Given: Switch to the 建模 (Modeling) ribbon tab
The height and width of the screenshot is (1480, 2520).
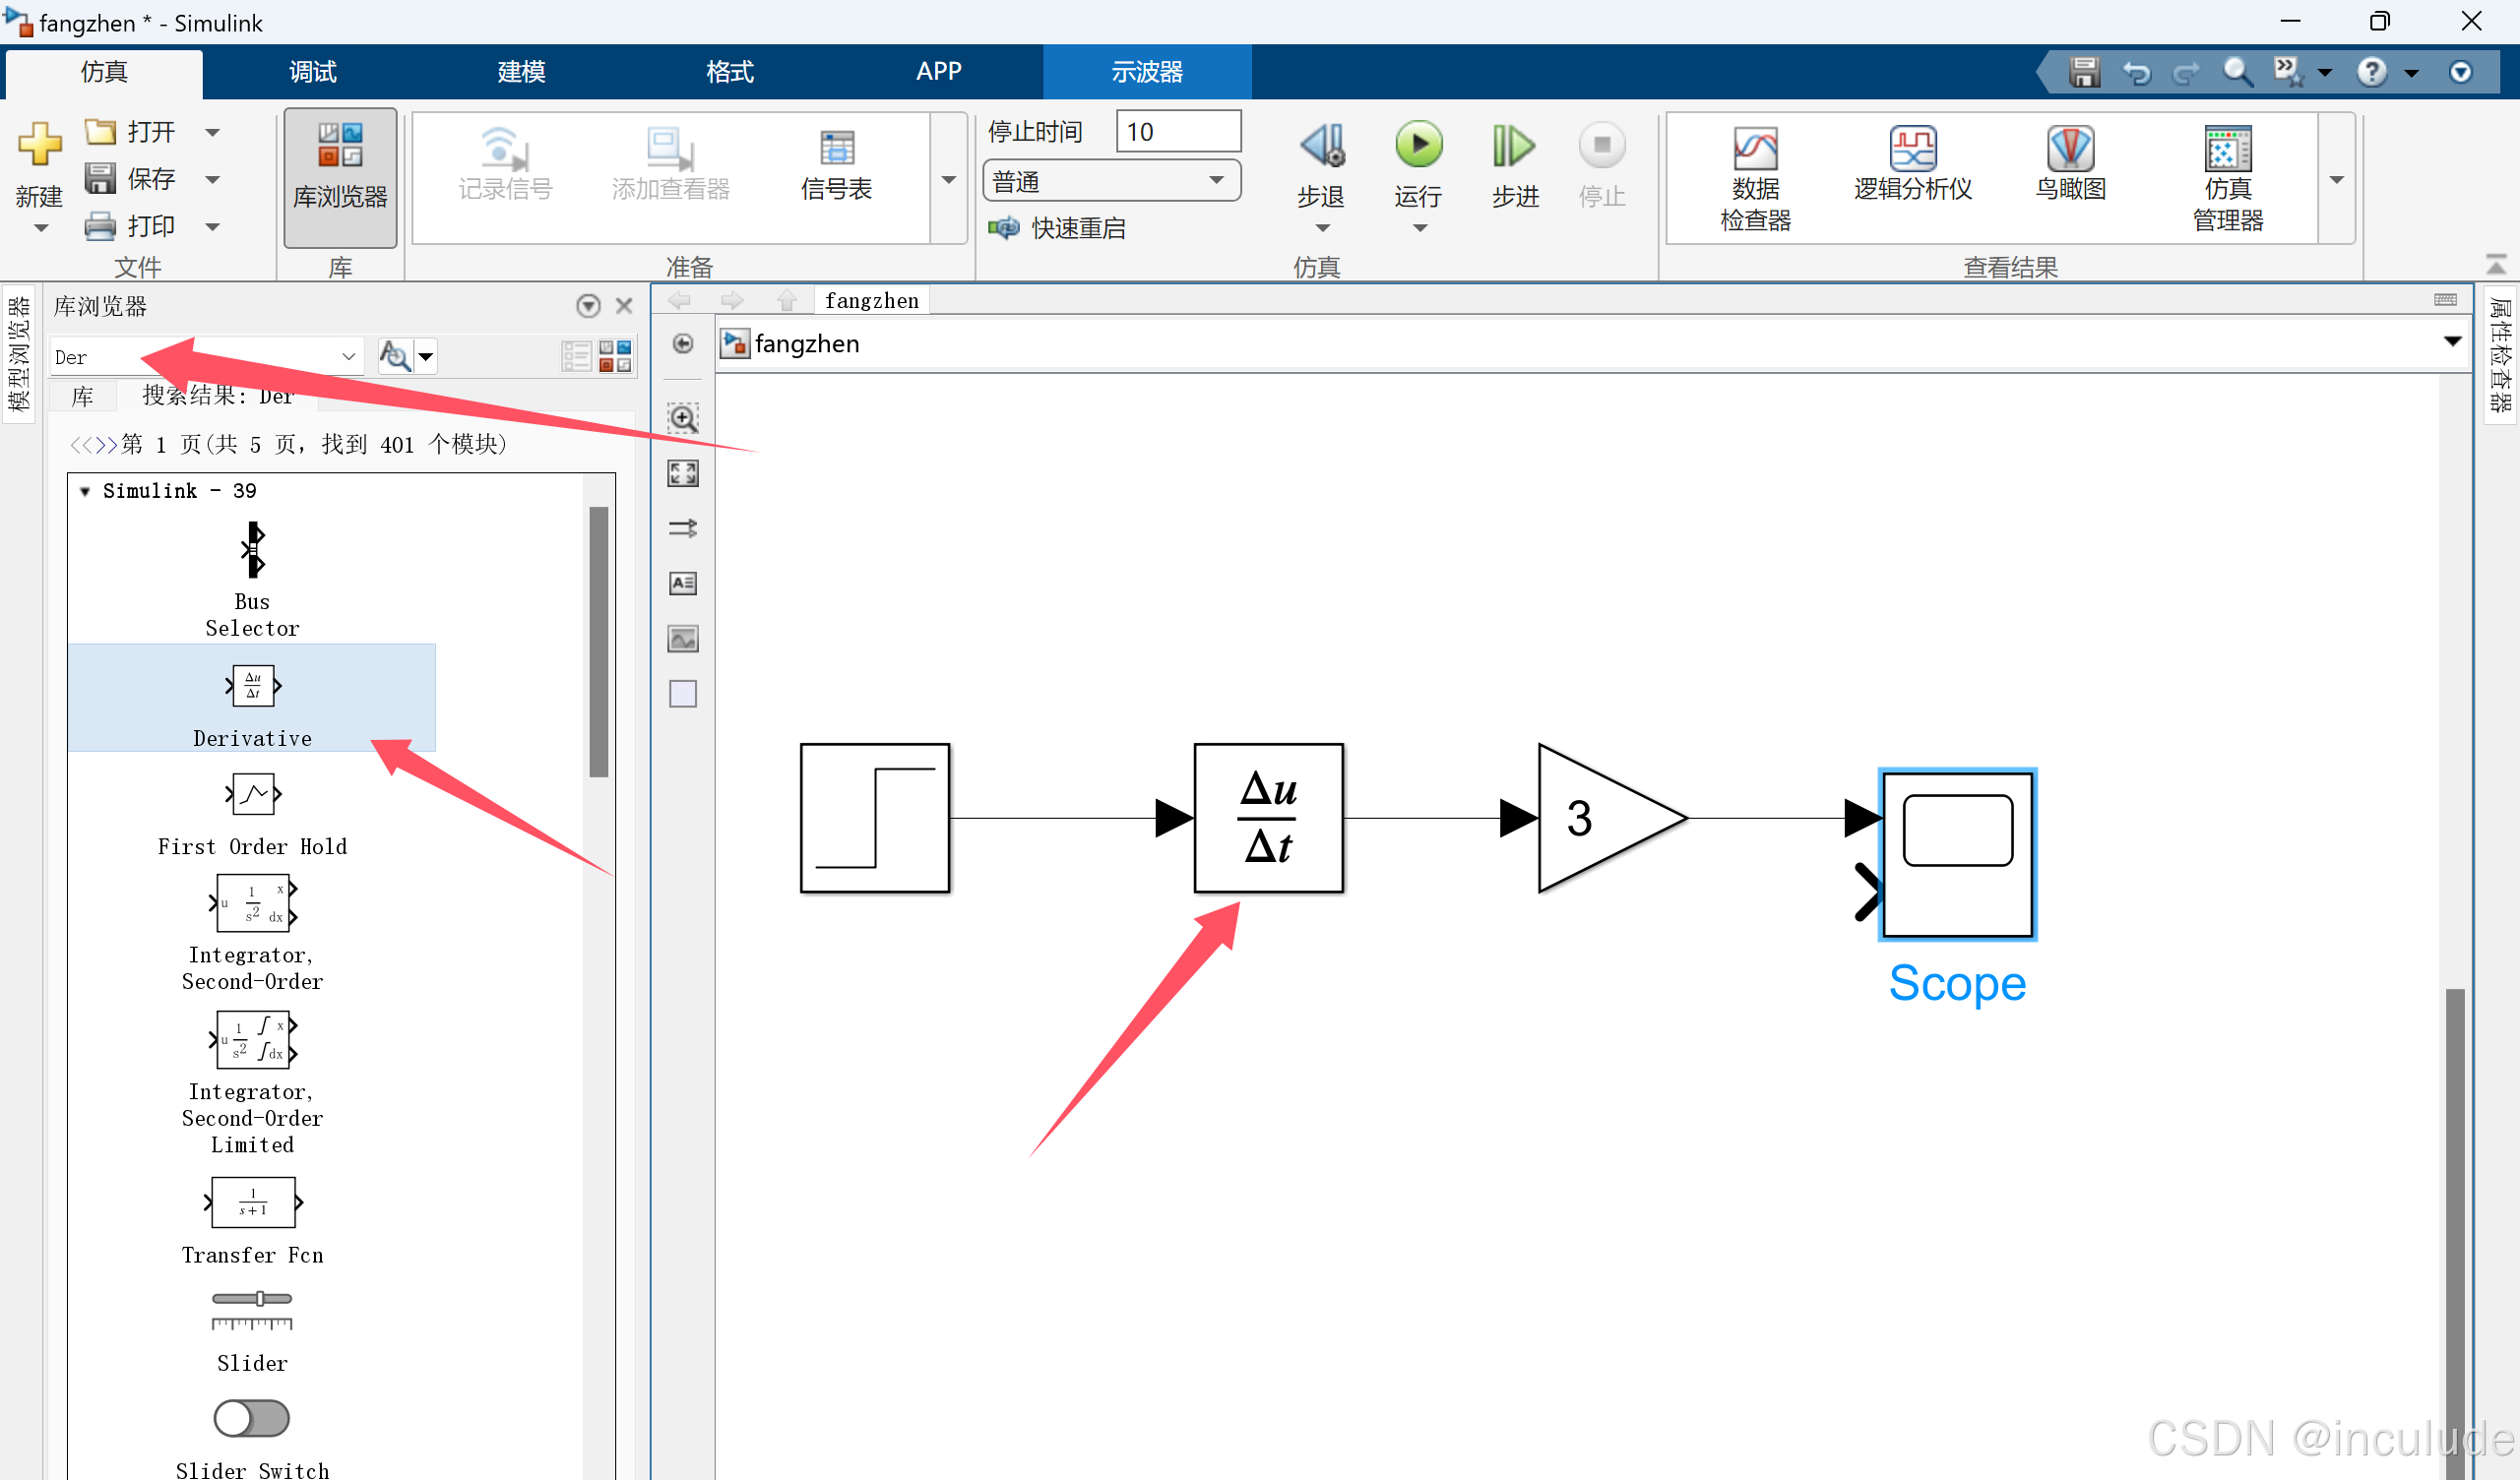Looking at the screenshot, I should [x=521, y=72].
